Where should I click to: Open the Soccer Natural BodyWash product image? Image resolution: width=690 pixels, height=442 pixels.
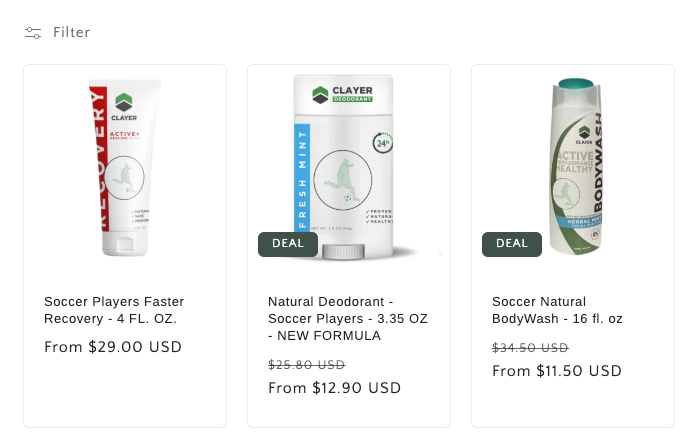[x=576, y=167]
